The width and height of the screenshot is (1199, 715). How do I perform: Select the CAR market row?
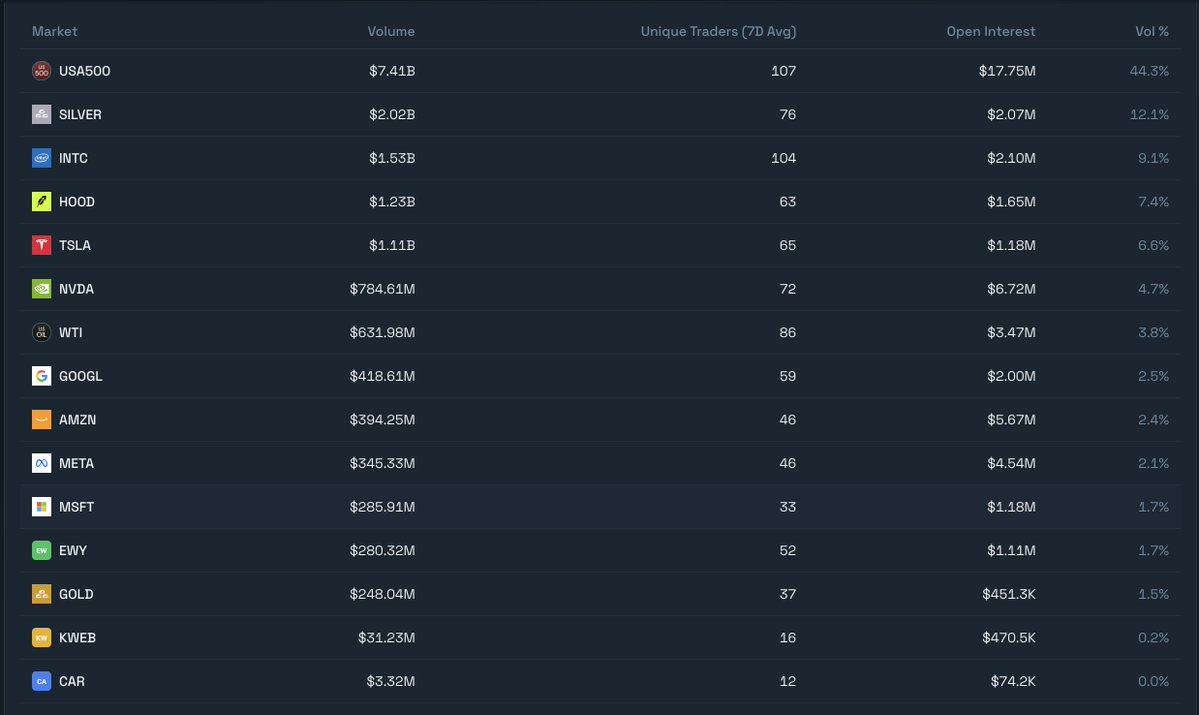[x=600, y=681]
